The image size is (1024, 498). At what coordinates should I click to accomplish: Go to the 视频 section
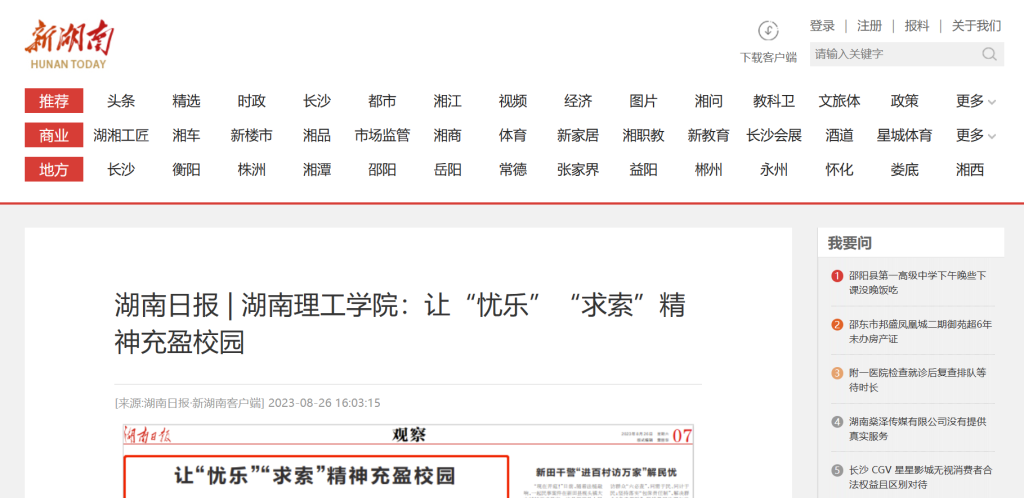(512, 101)
